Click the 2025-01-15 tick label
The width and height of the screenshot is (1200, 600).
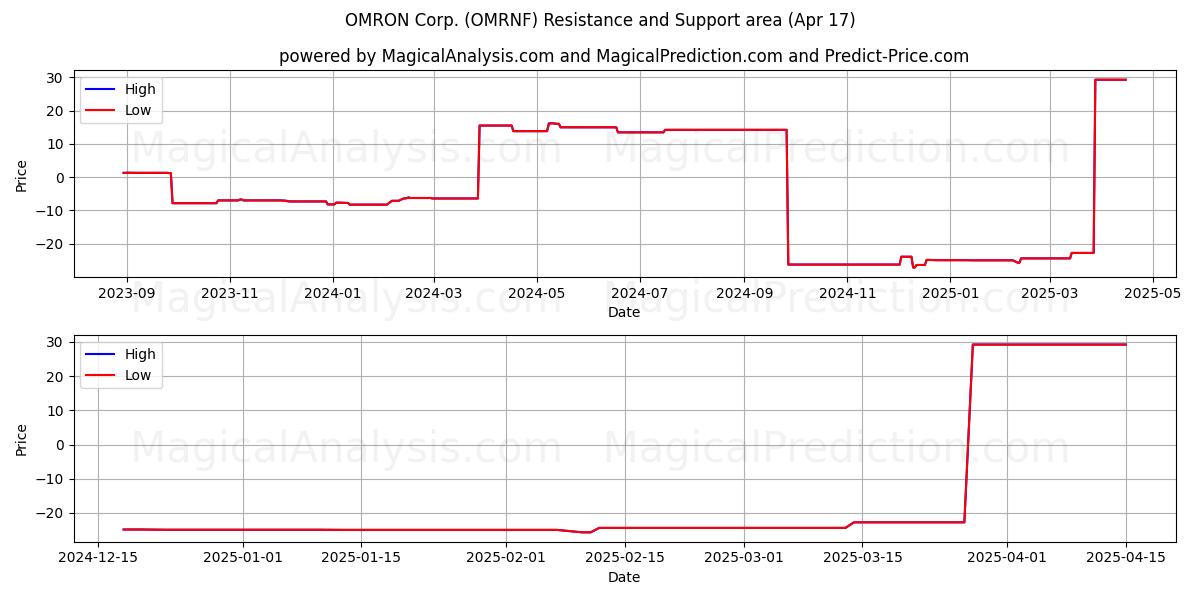[361, 558]
